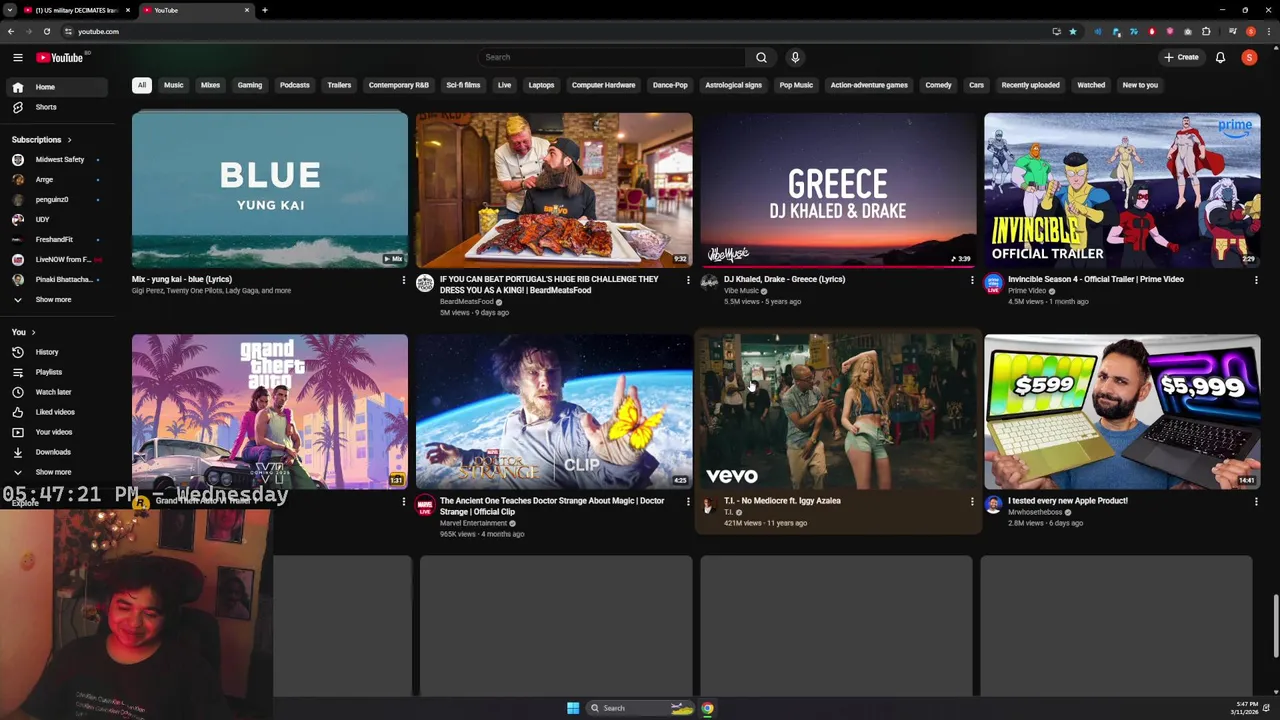1280x720 pixels.
Task: Open a new browser tab
Action: click(x=264, y=10)
